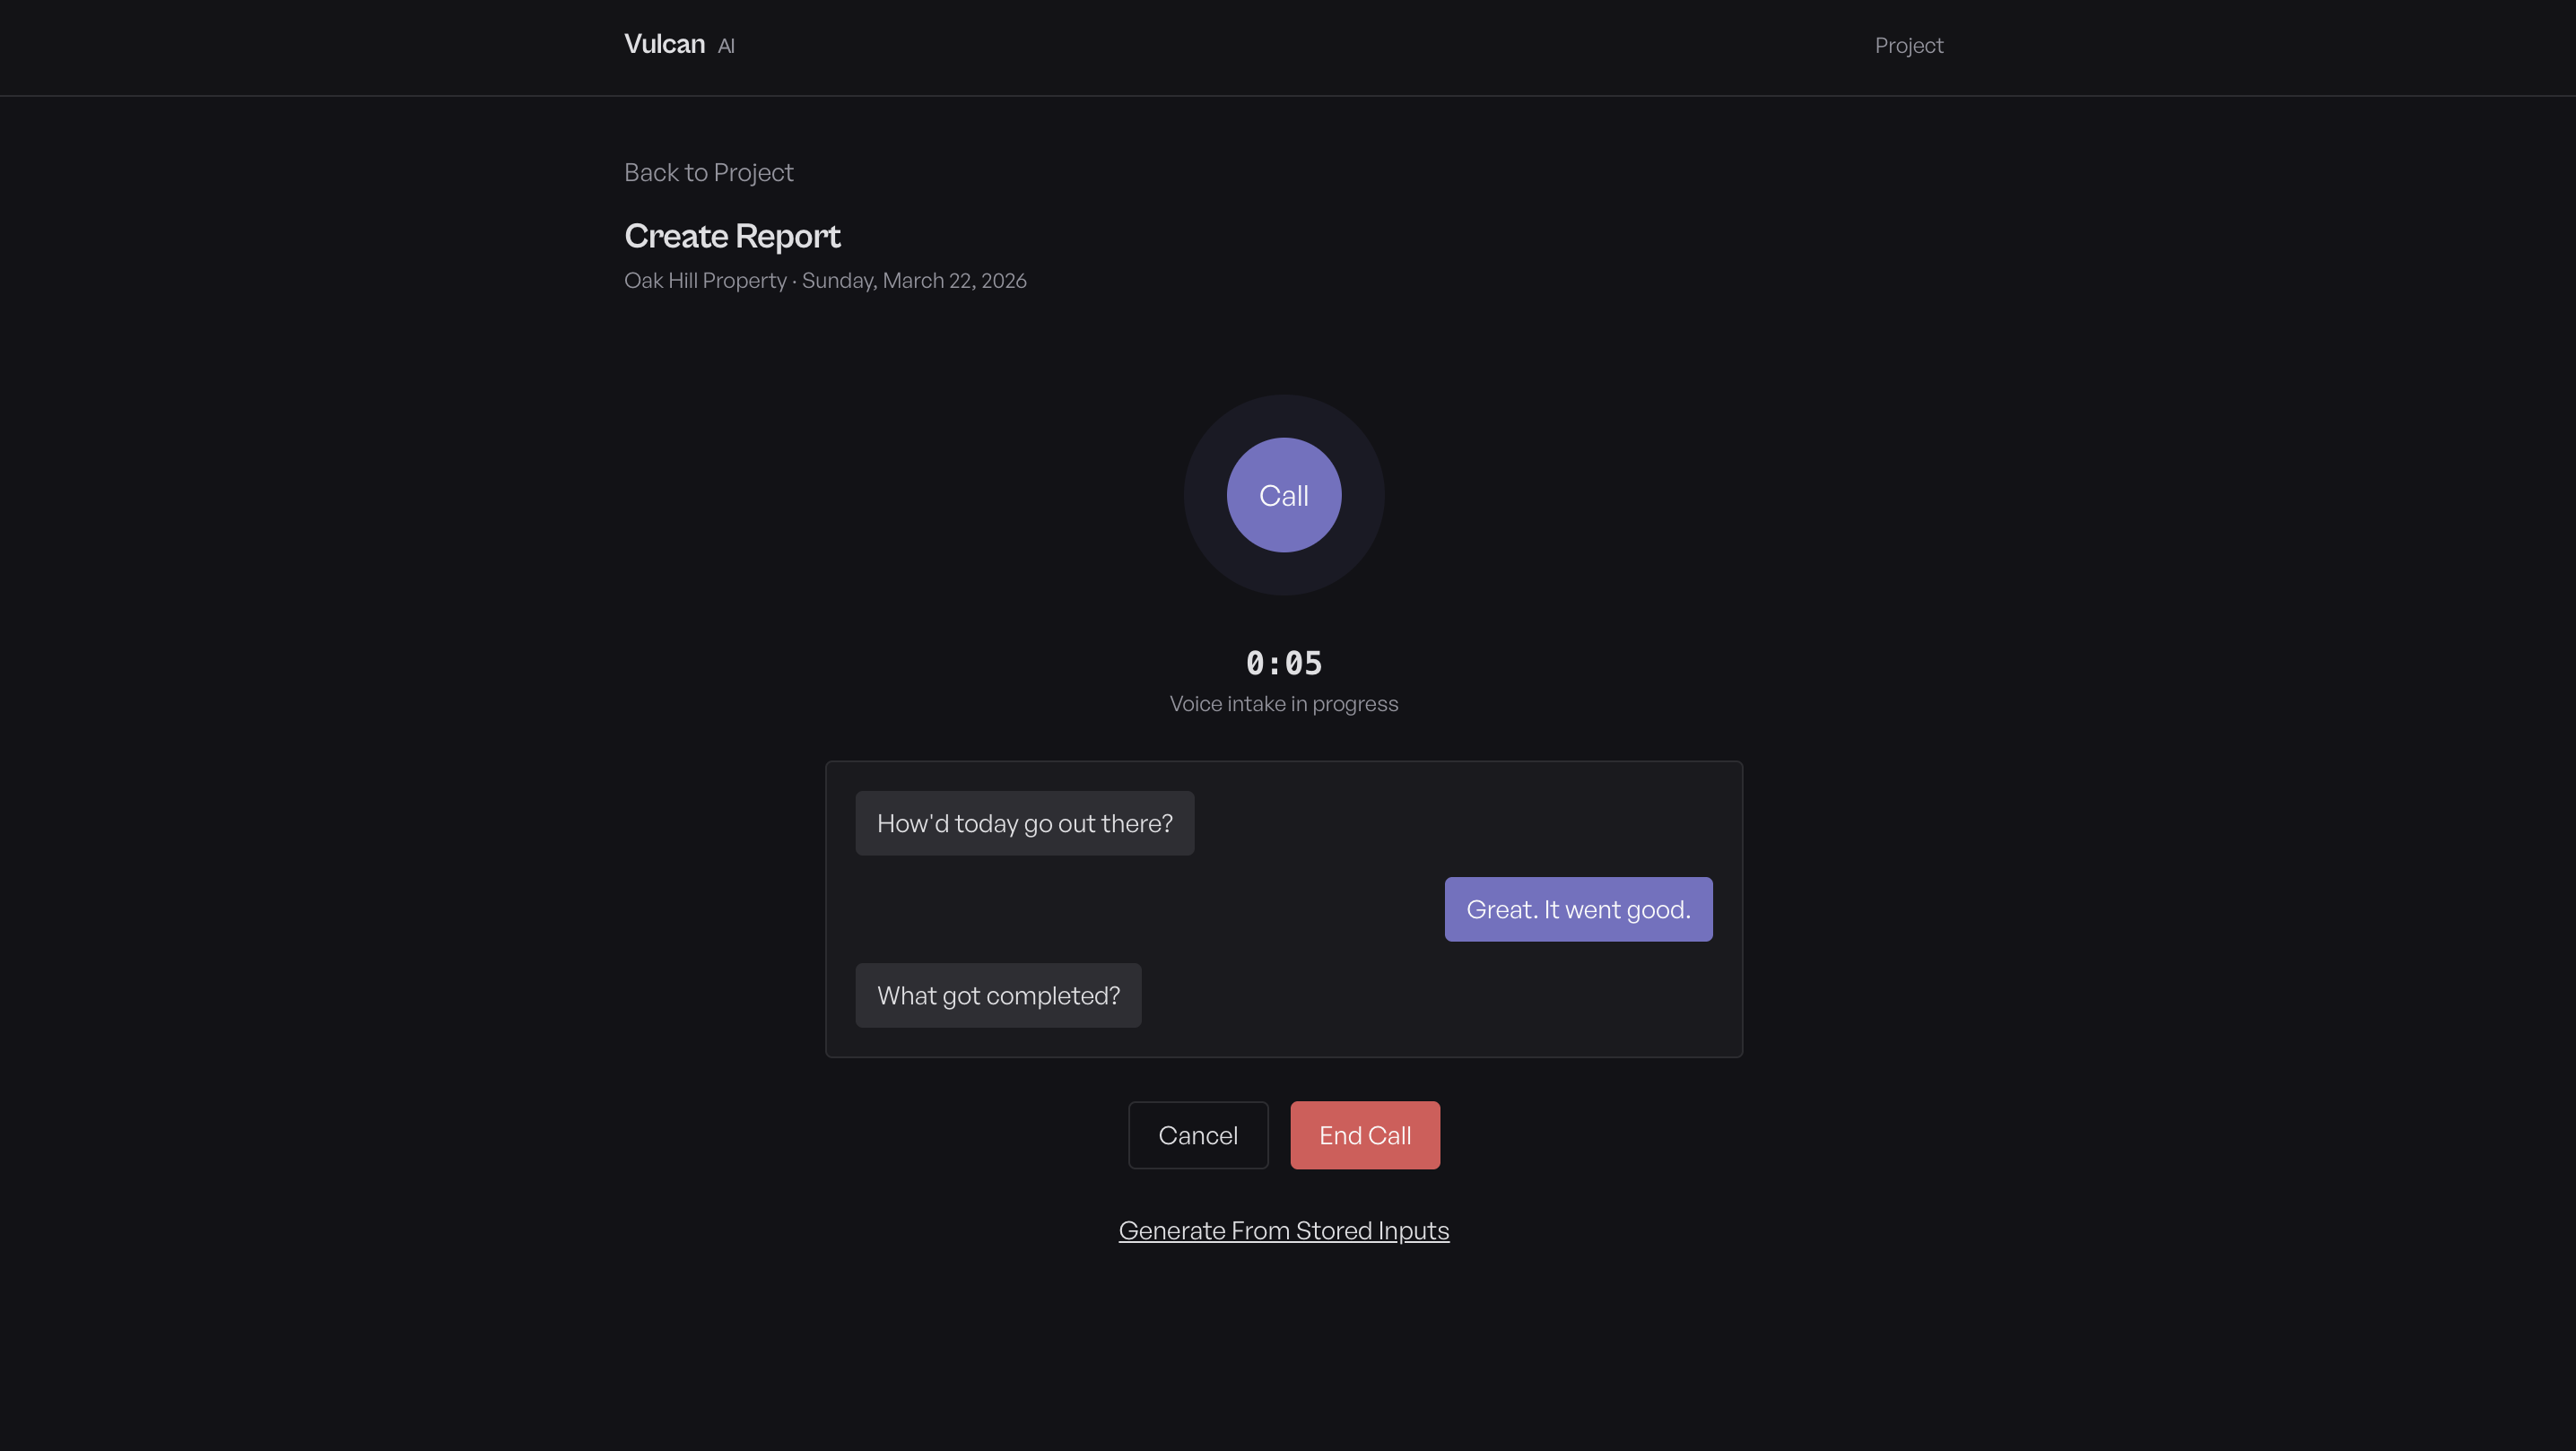The height and width of the screenshot is (1451, 2576).
Task: Select the "What got completed?" message bubble
Action: [998, 995]
